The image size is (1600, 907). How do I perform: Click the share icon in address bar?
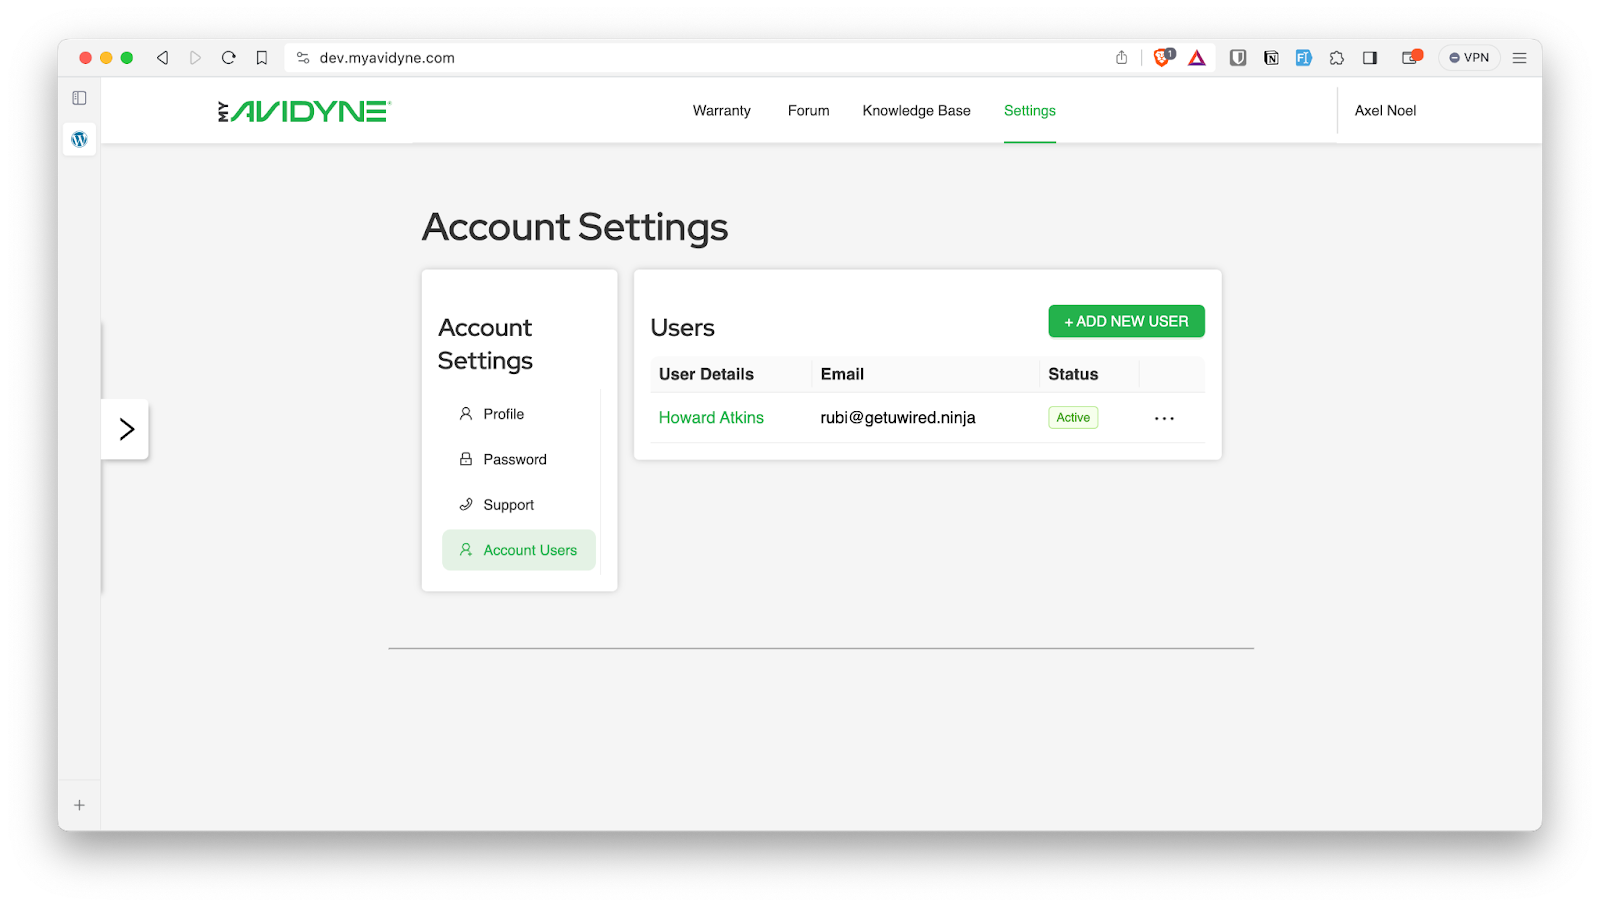(1121, 58)
